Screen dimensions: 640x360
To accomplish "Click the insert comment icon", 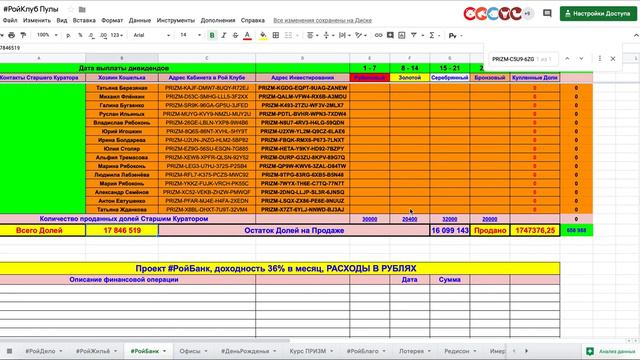I will coord(390,36).
